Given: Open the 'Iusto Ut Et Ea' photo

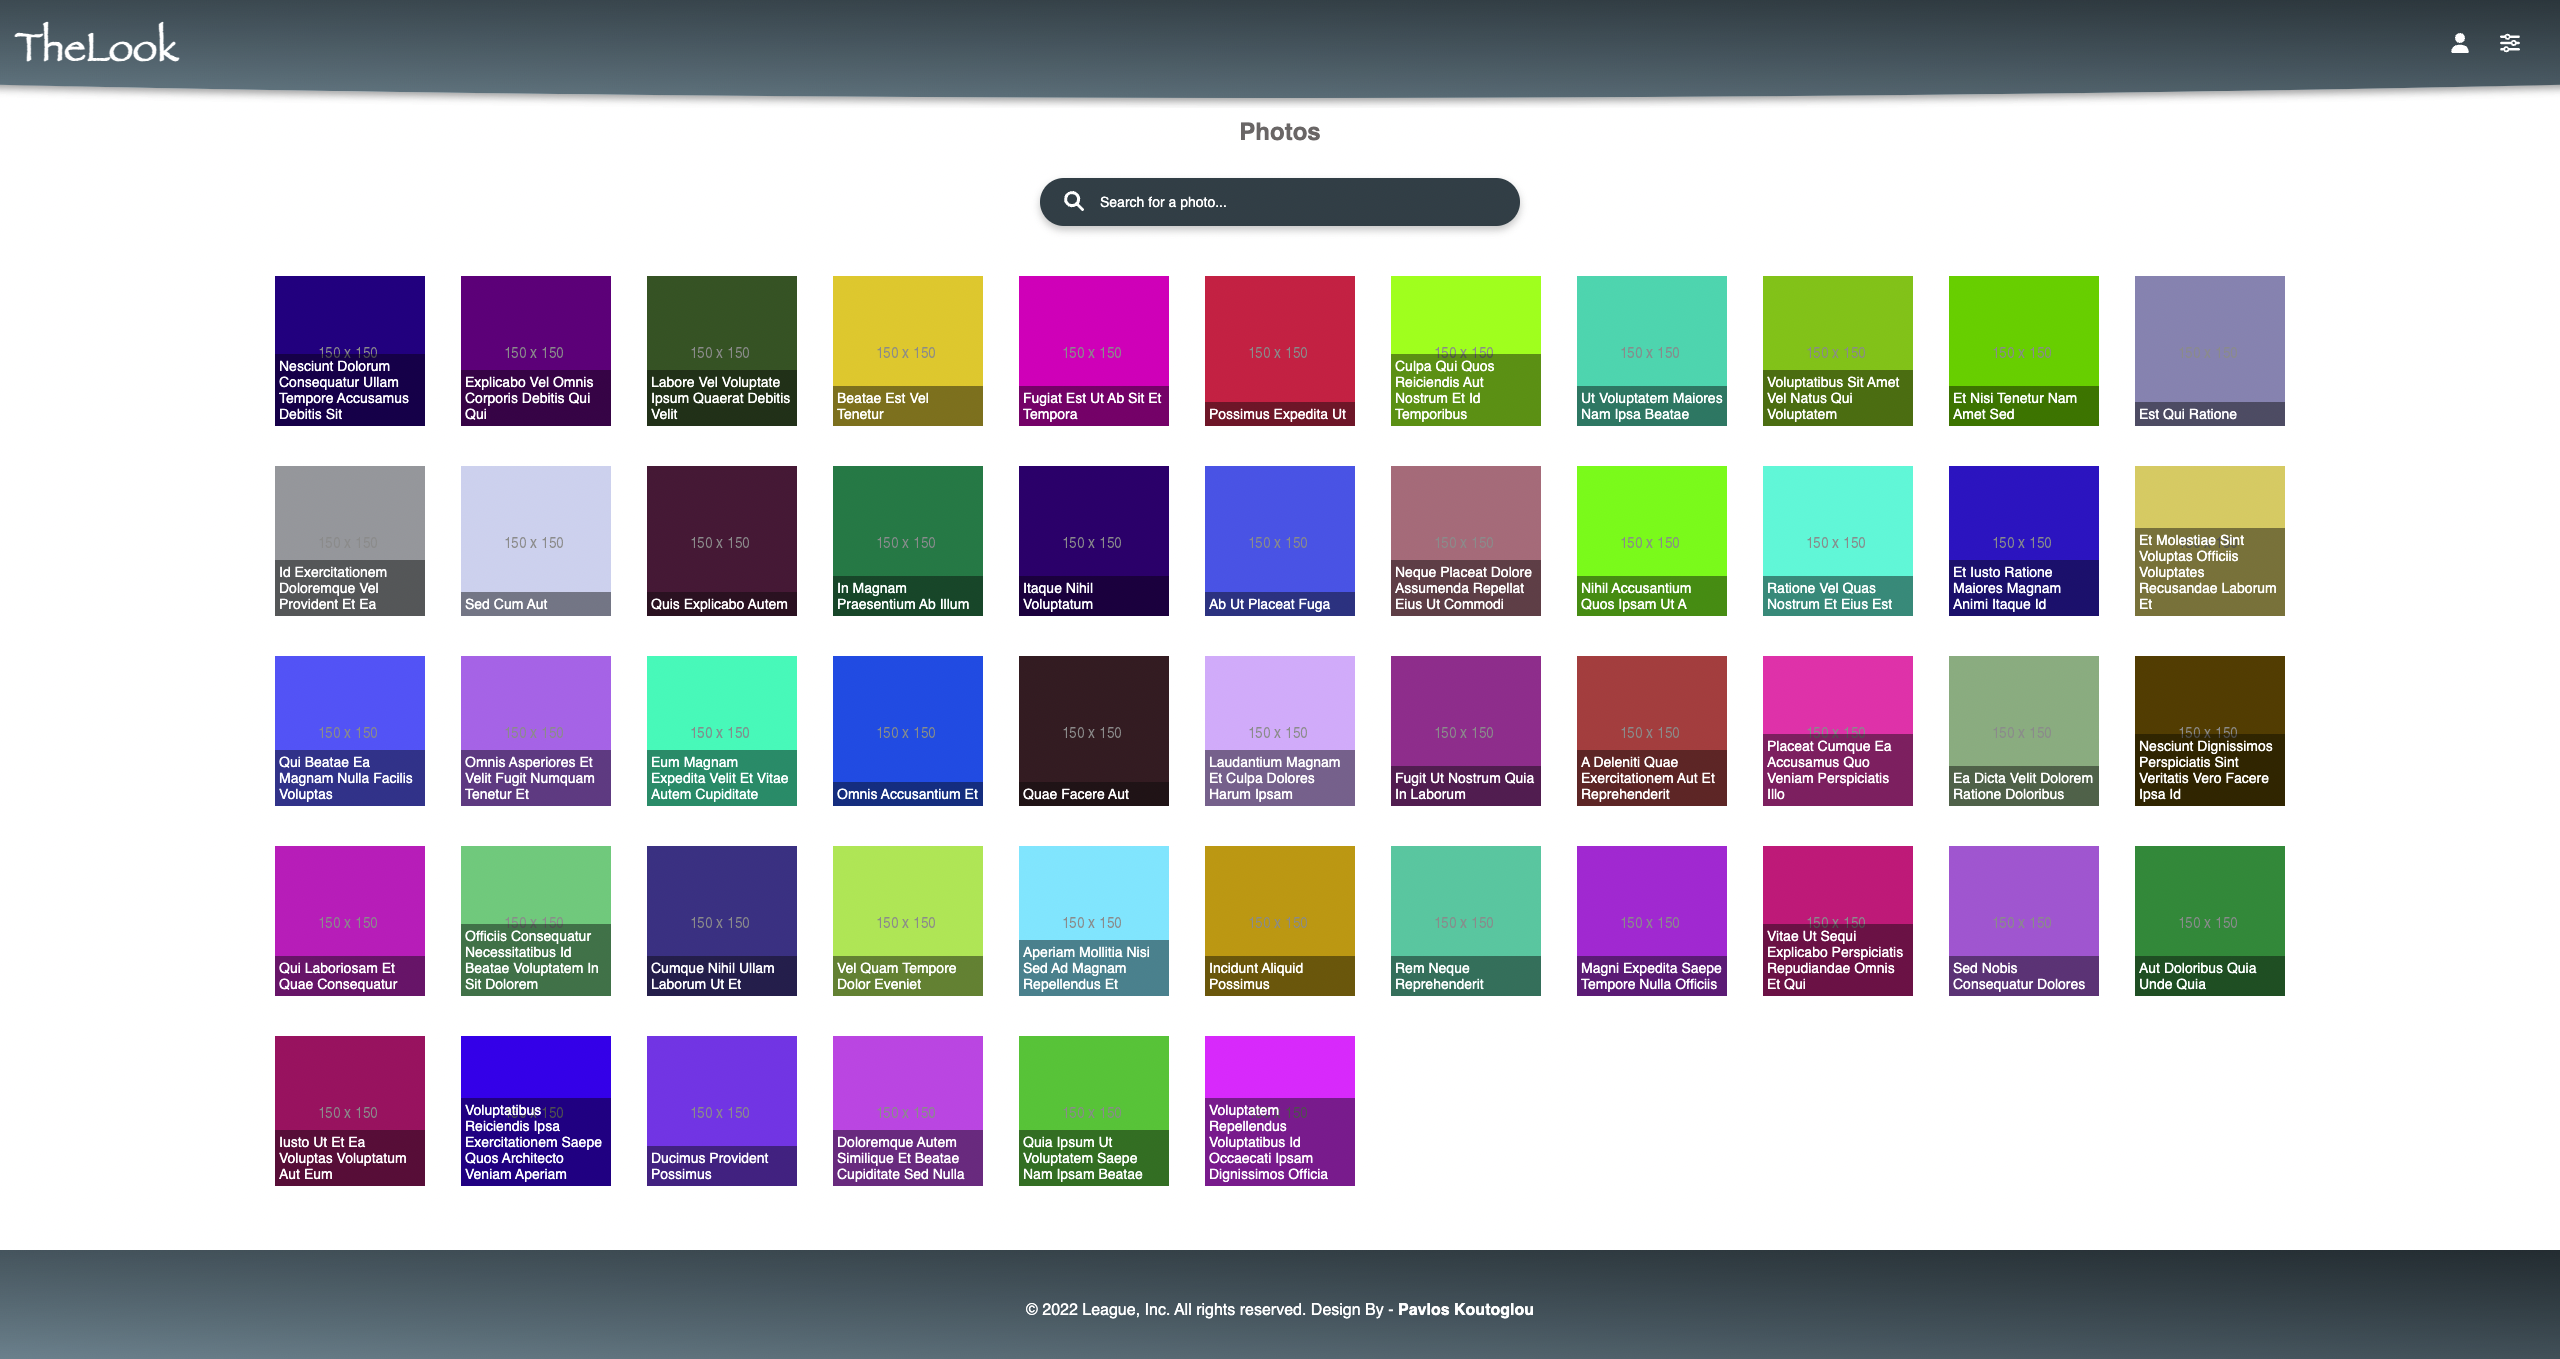Looking at the screenshot, I should [349, 1110].
